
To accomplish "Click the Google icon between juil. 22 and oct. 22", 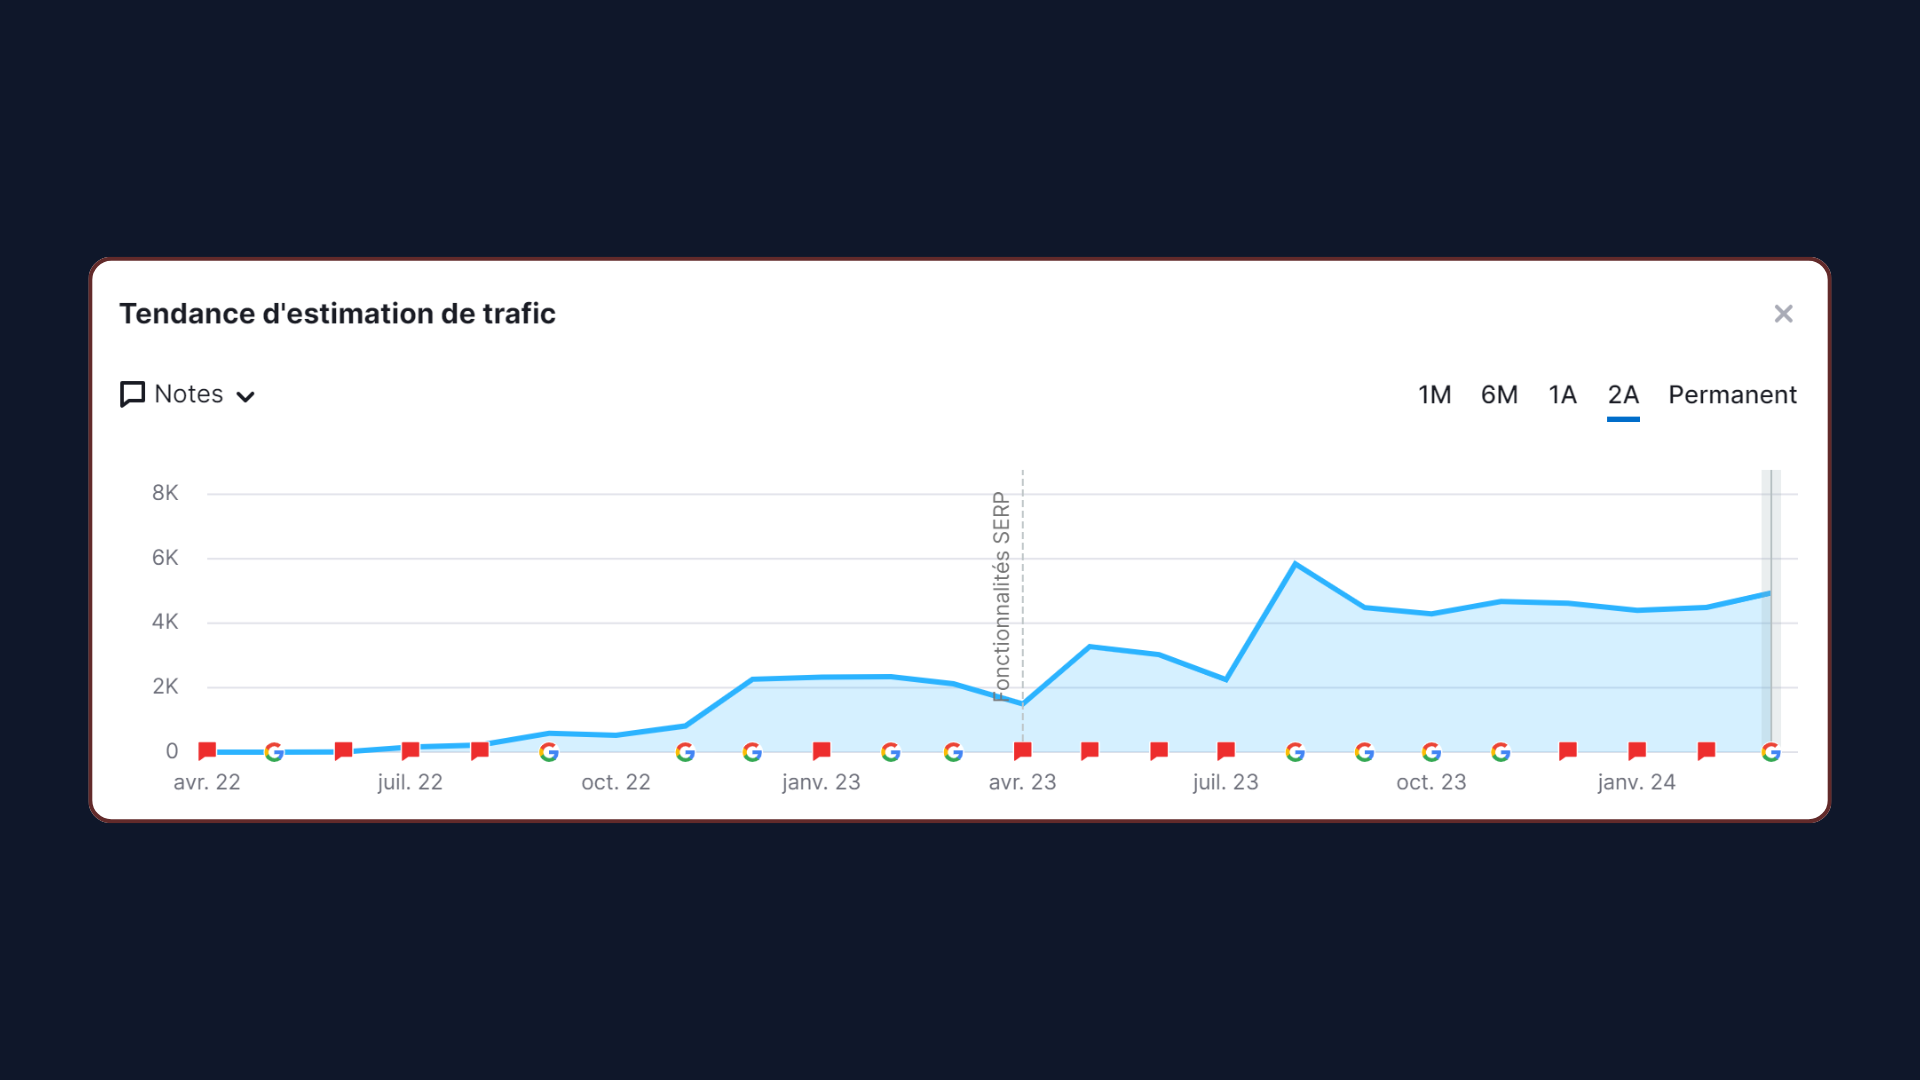I will click(x=549, y=752).
